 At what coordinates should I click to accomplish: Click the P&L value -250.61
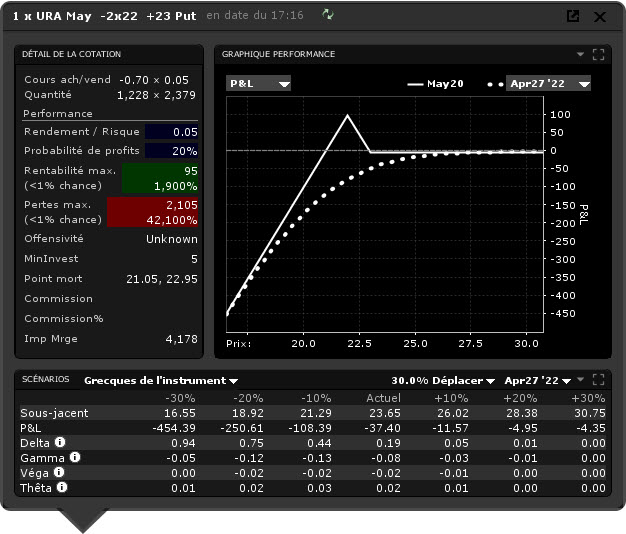tap(242, 428)
